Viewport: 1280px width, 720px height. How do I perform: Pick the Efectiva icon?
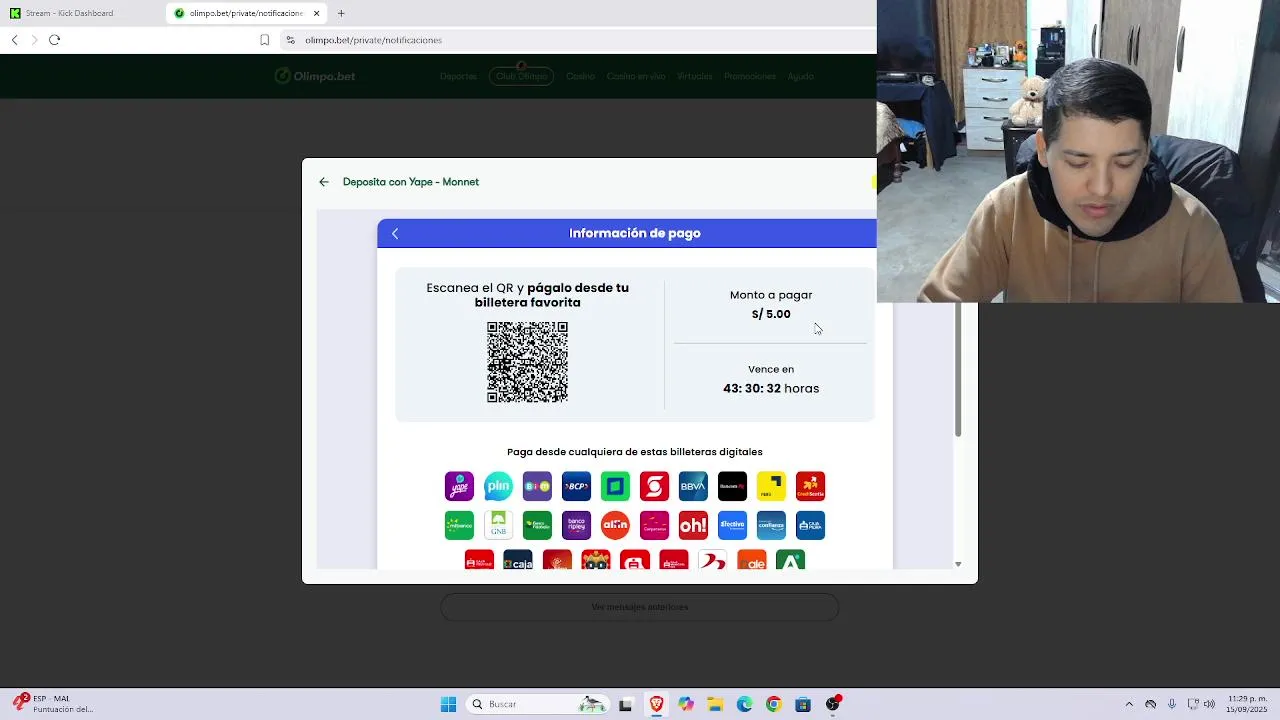click(732, 525)
